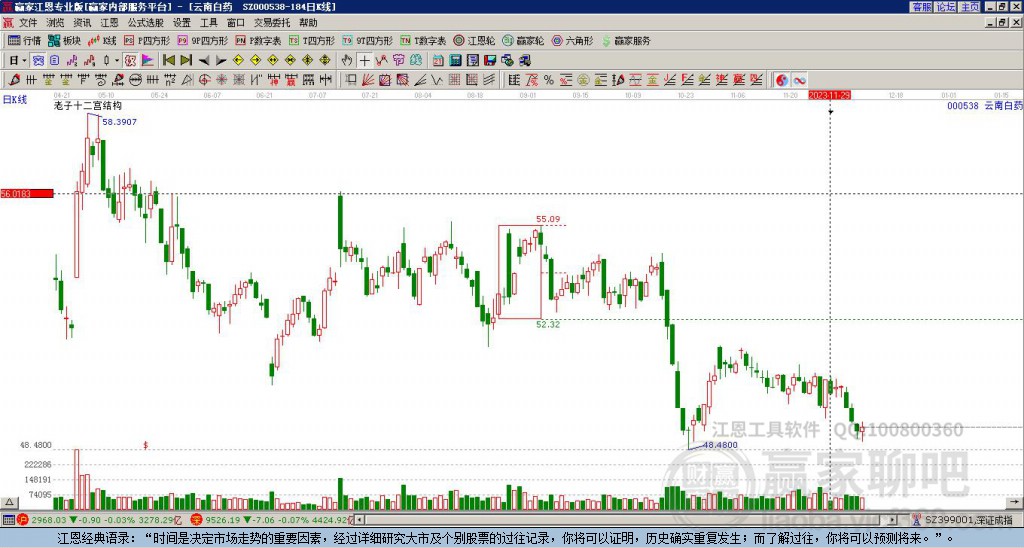Screen dimensions: 1024x548
Task: Click the blue infinity symbol icon
Action: [x=799, y=80]
